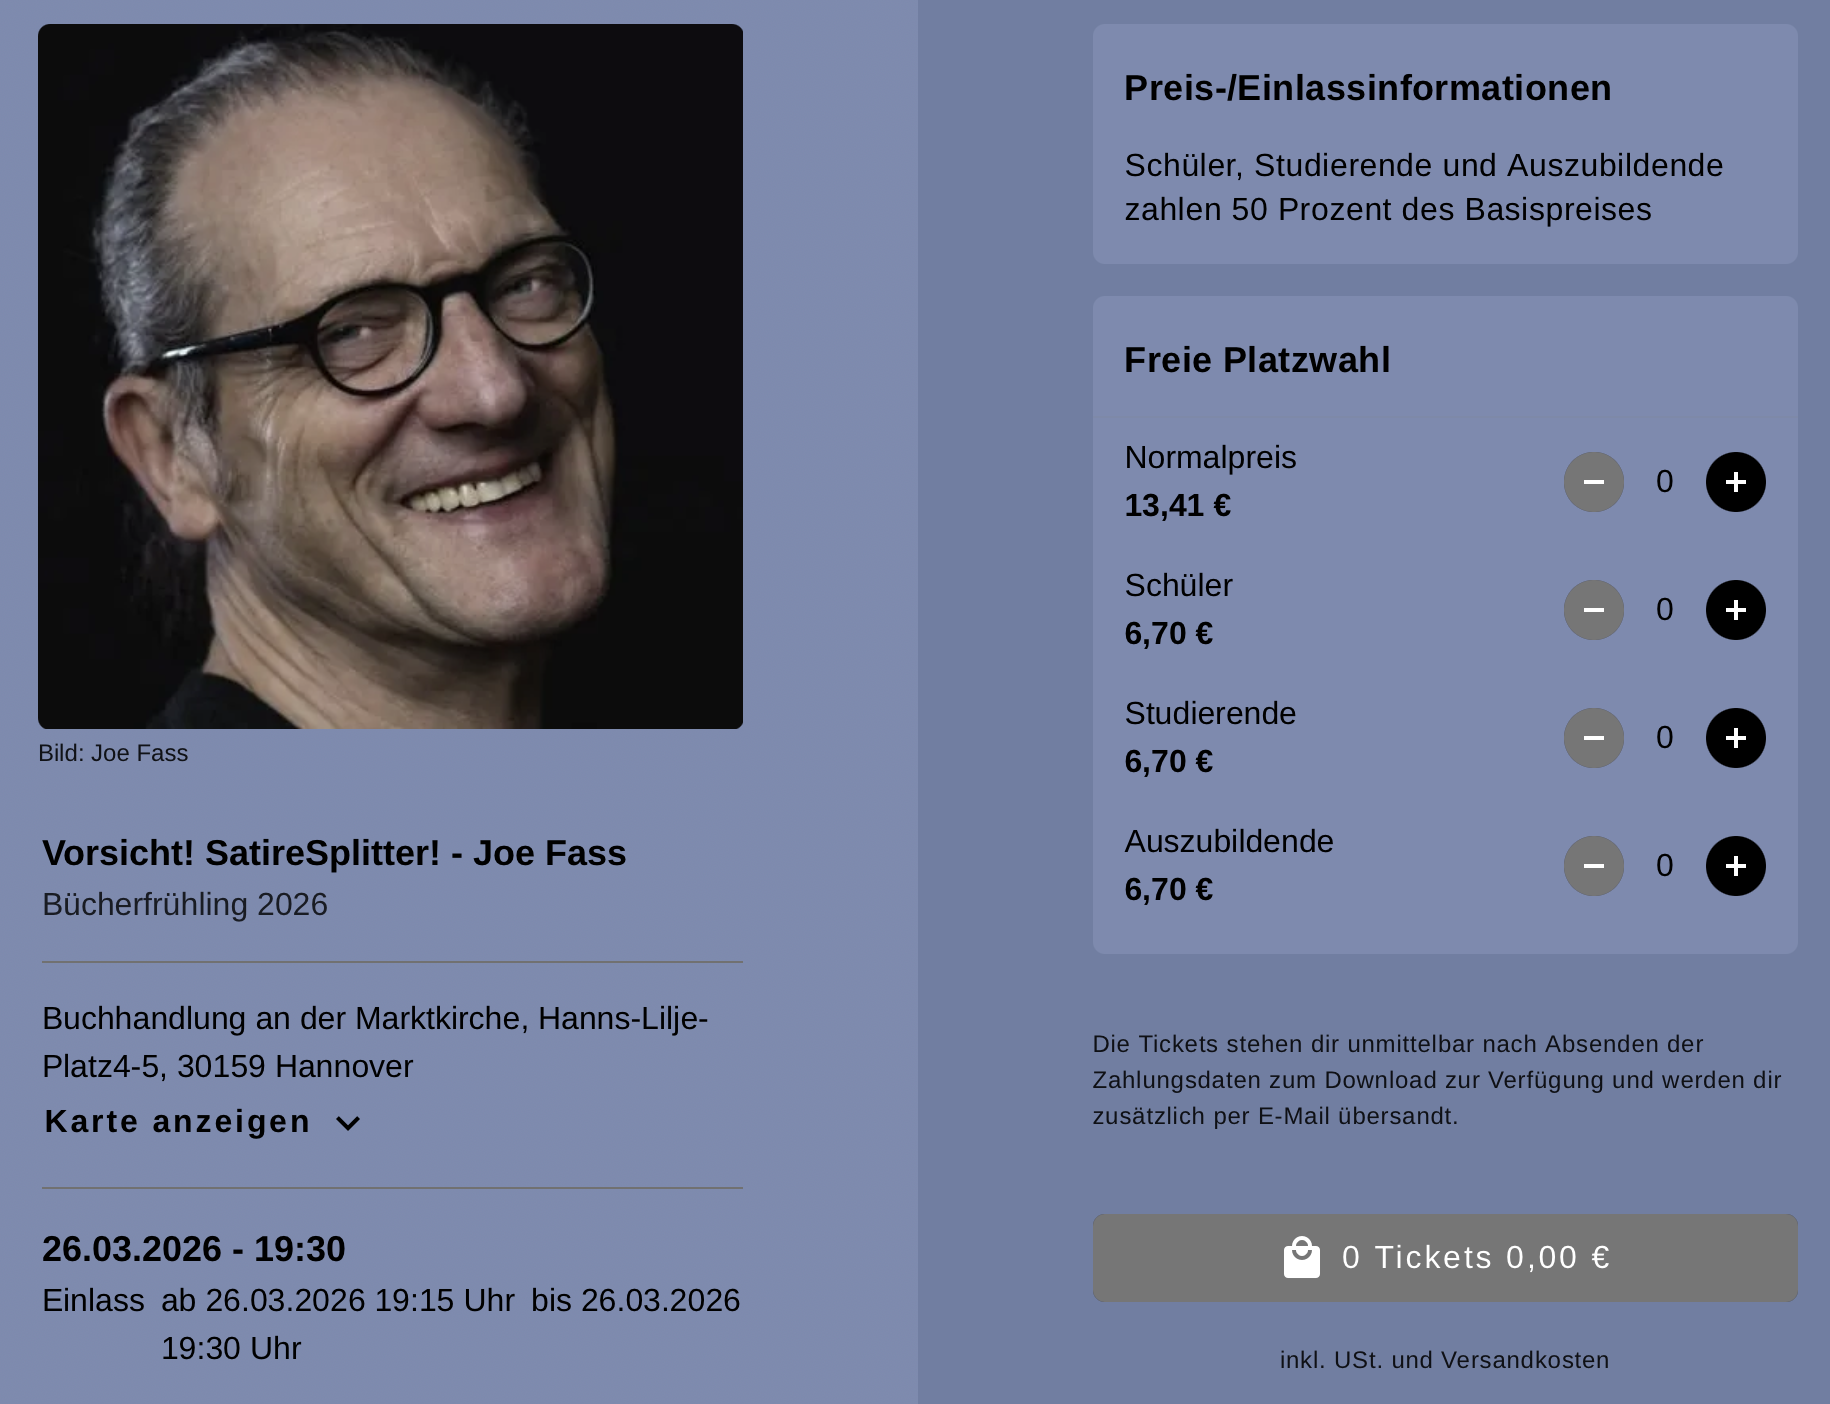Screen dimensions: 1830x1404
Task: Decrease Normalpreis ticket count with minus icon
Action: [1593, 482]
